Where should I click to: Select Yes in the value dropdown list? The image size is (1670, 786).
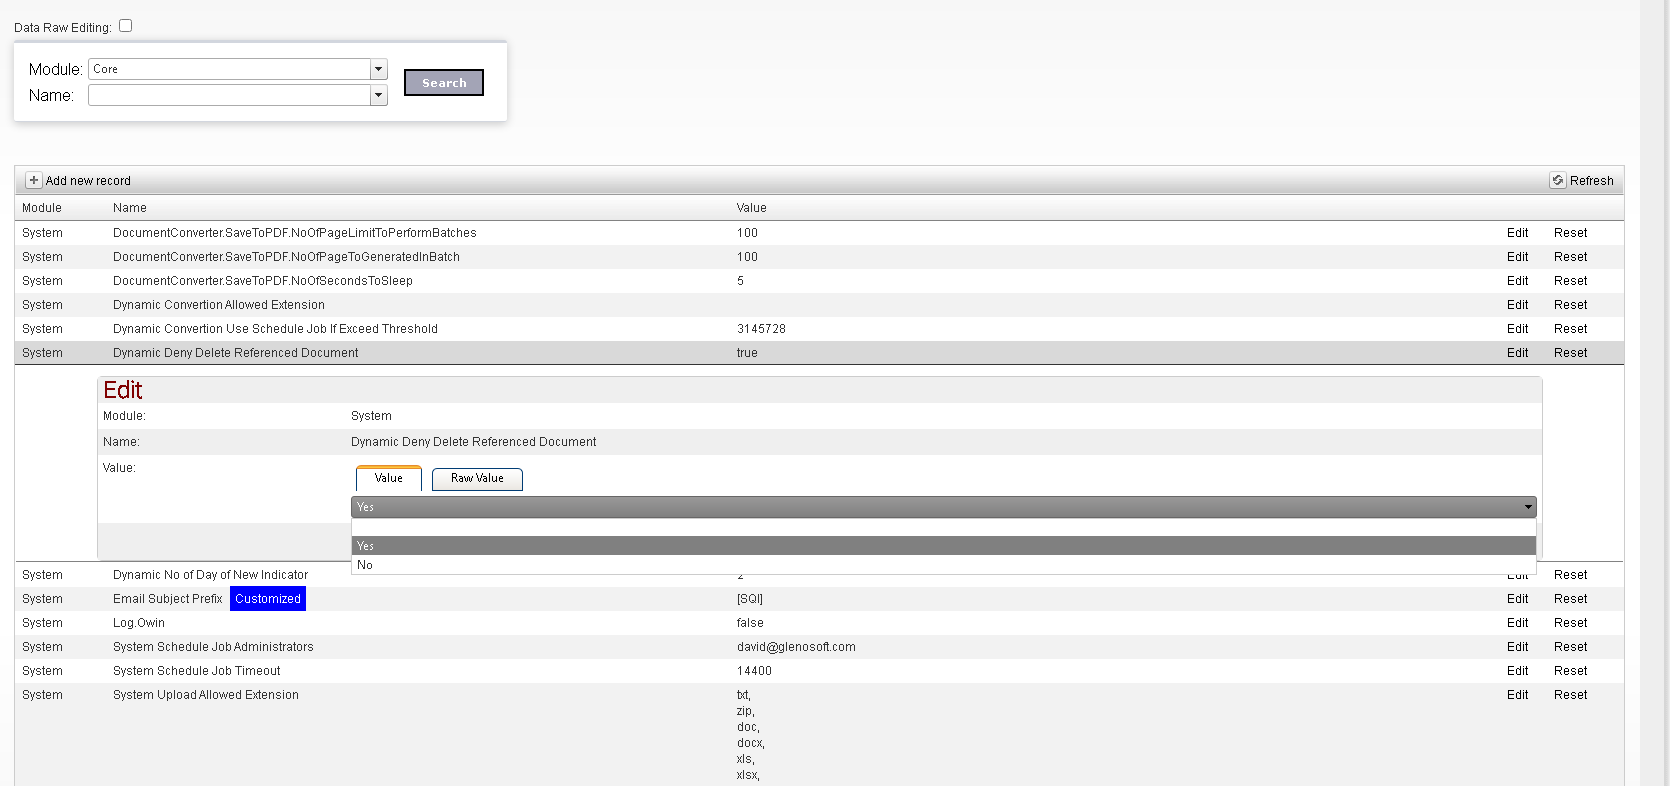pyautogui.click(x=943, y=546)
